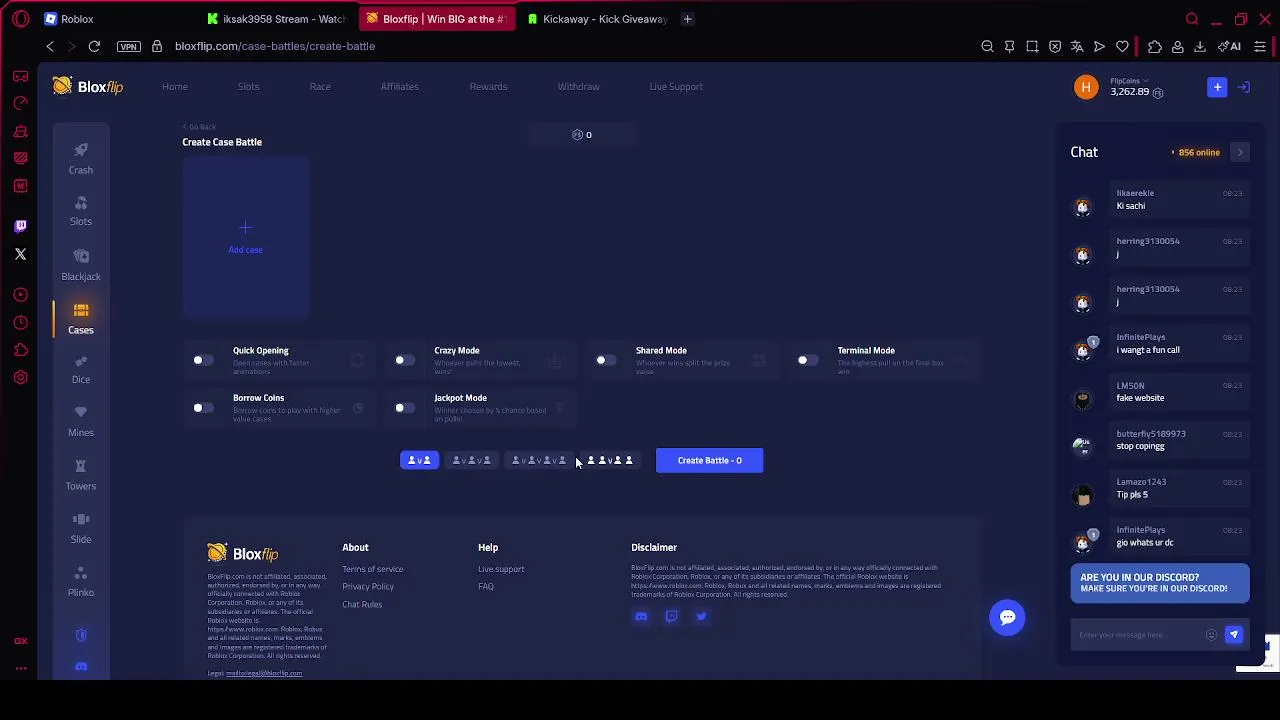Click the chat message input field

coord(1138,635)
